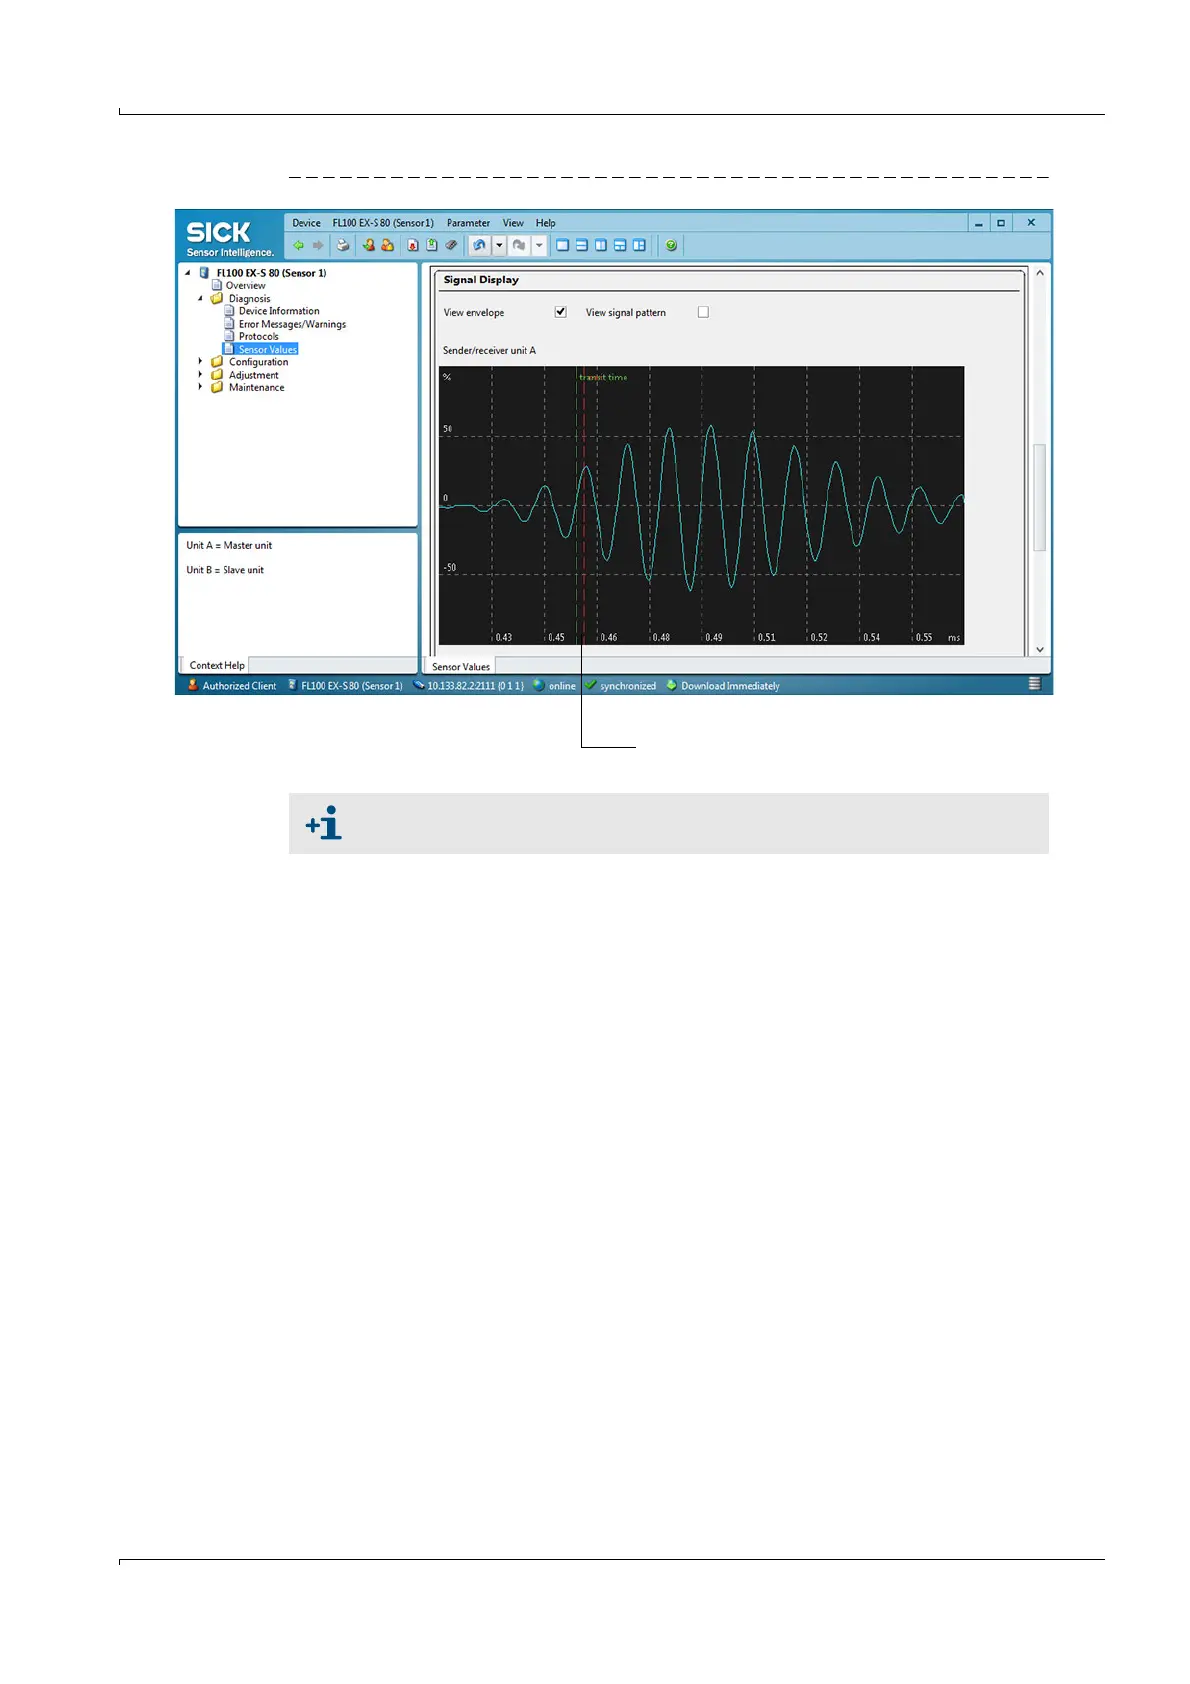Open the View menu
Image resolution: width=1190 pixels, height=1684 pixels.
pos(513,223)
